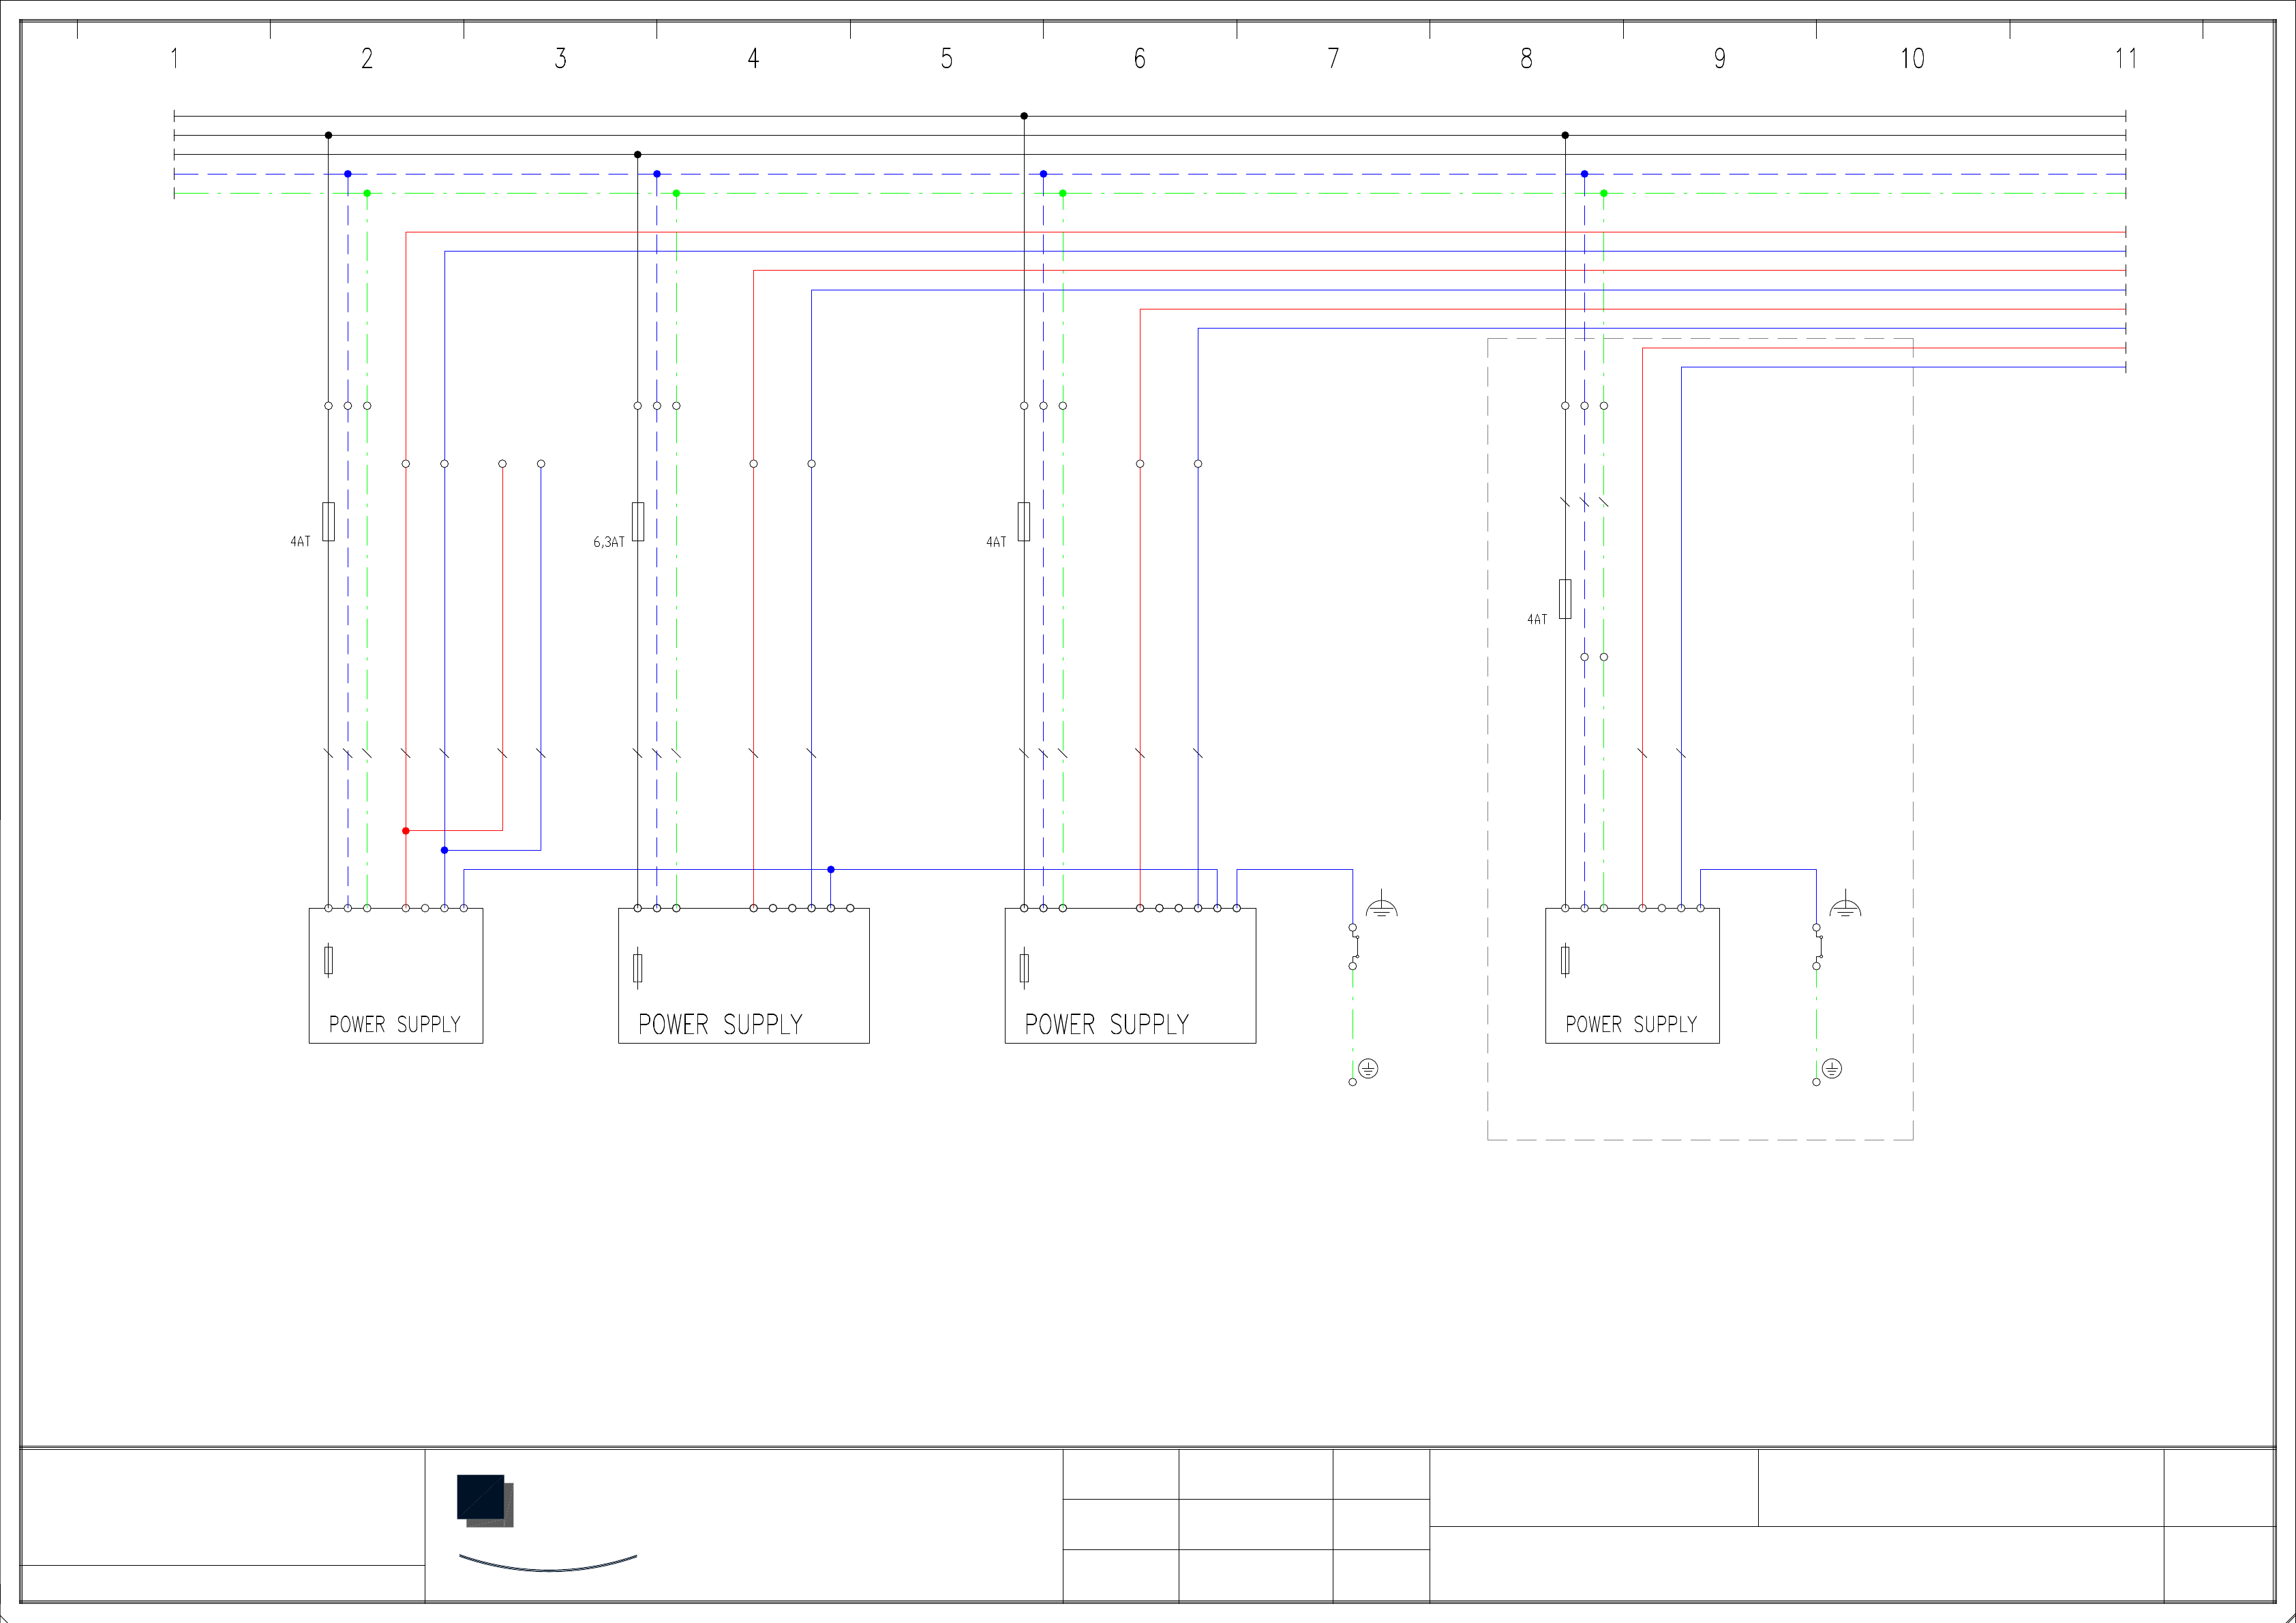The width and height of the screenshot is (2296, 1623).
Task: Click the leftmost 4AT fuse symbol
Action: coord(328,521)
